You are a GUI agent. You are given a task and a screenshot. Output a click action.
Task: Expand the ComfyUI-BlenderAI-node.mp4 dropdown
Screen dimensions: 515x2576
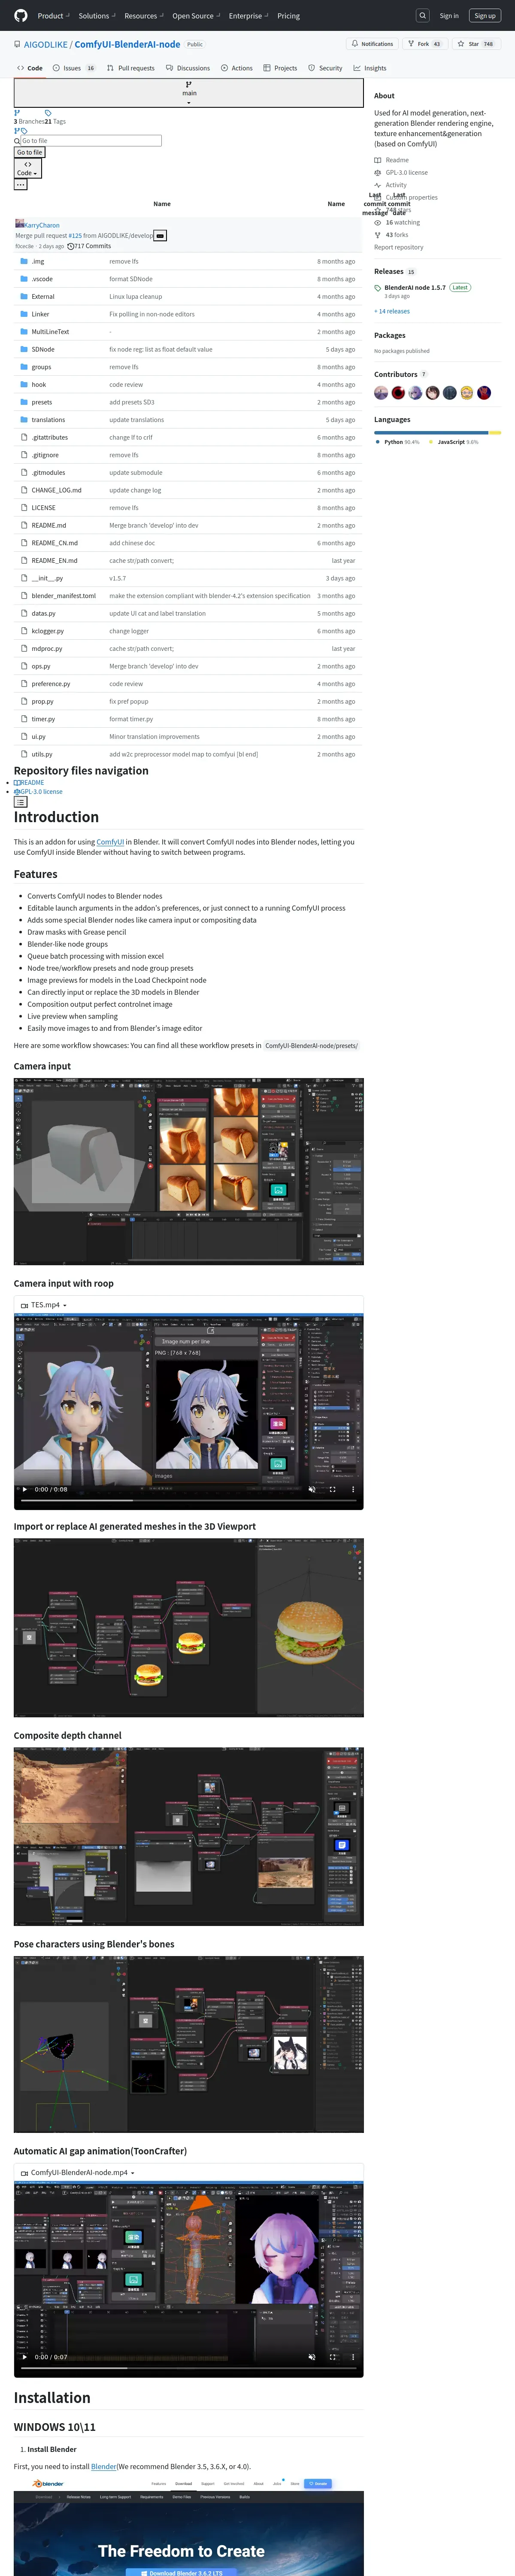(x=78, y=2172)
